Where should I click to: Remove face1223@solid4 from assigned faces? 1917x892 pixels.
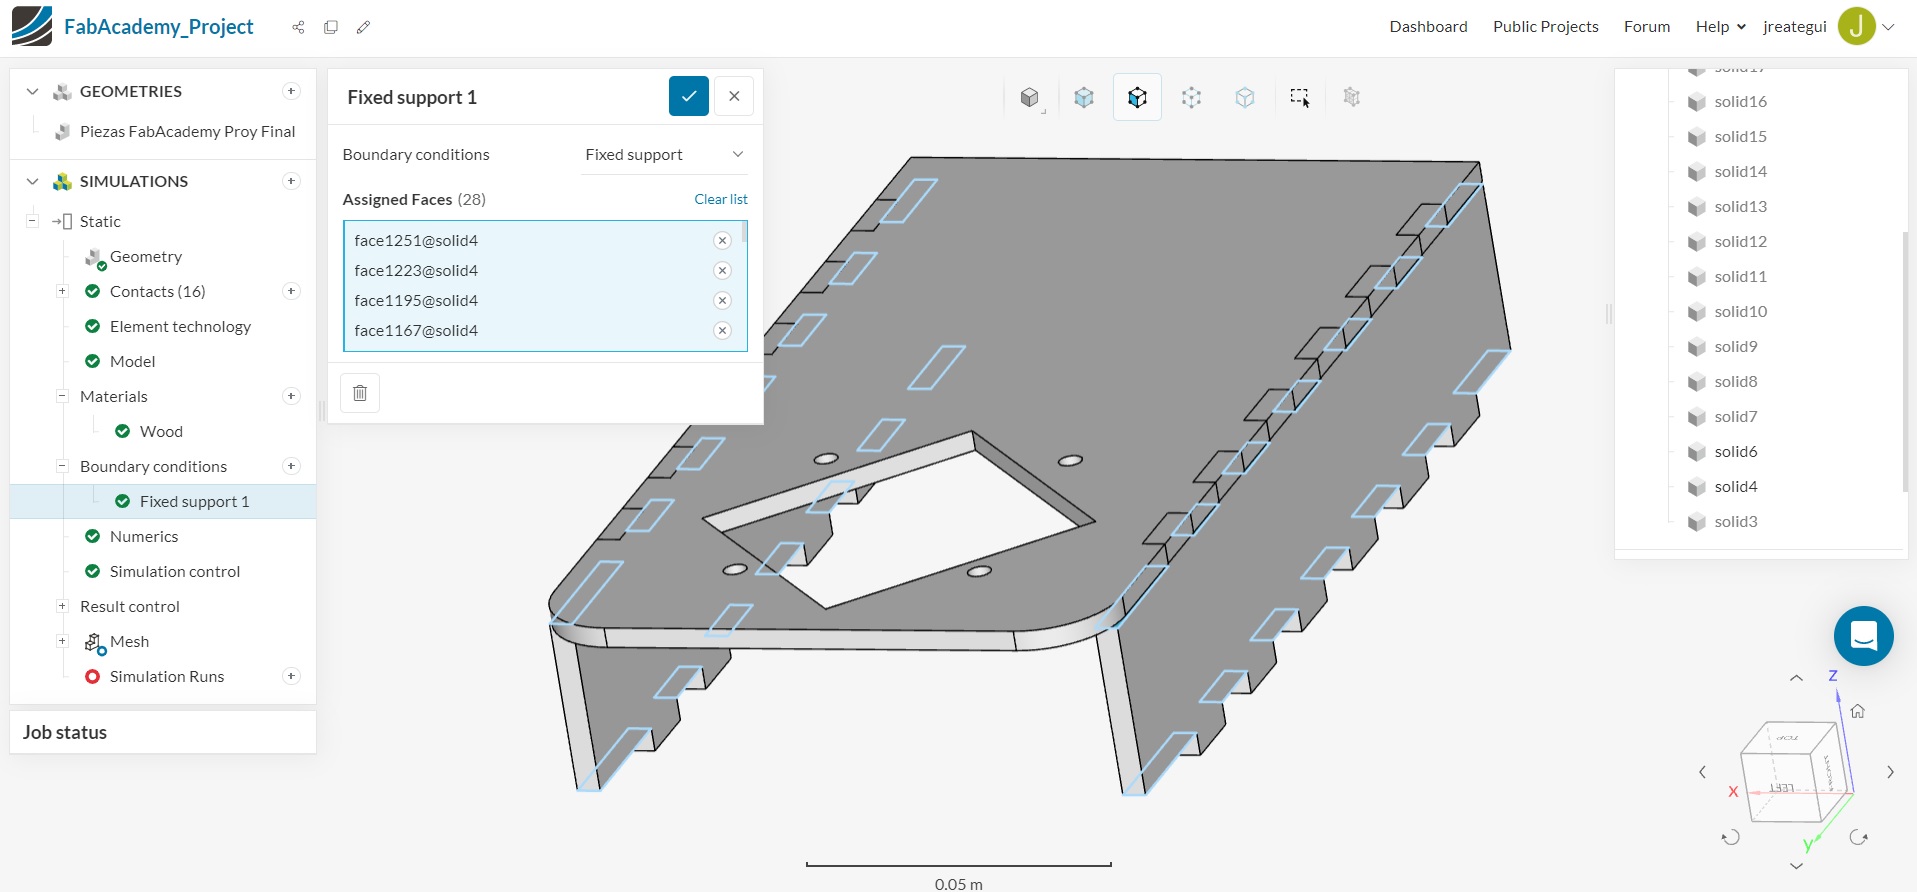[722, 270]
